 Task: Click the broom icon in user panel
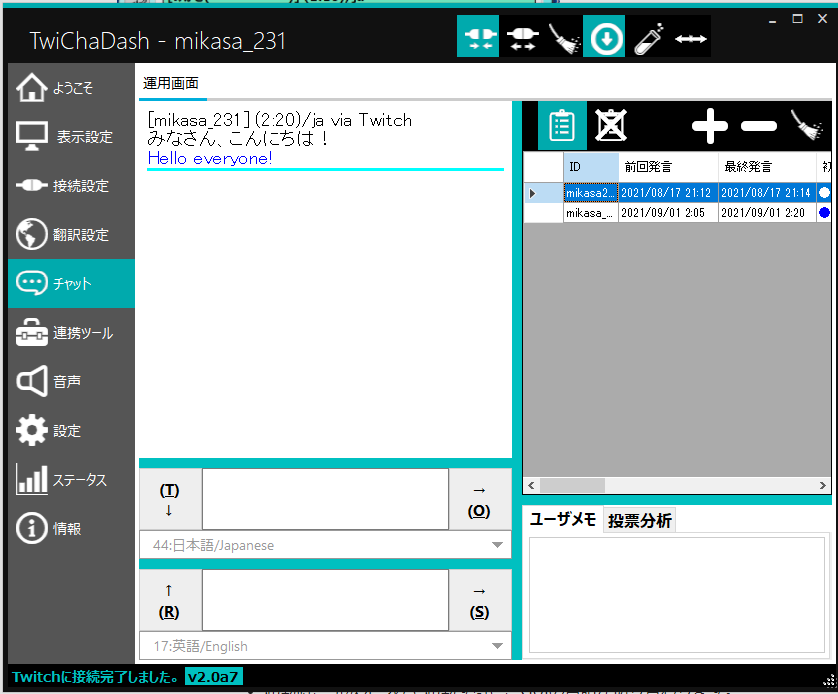[x=808, y=126]
